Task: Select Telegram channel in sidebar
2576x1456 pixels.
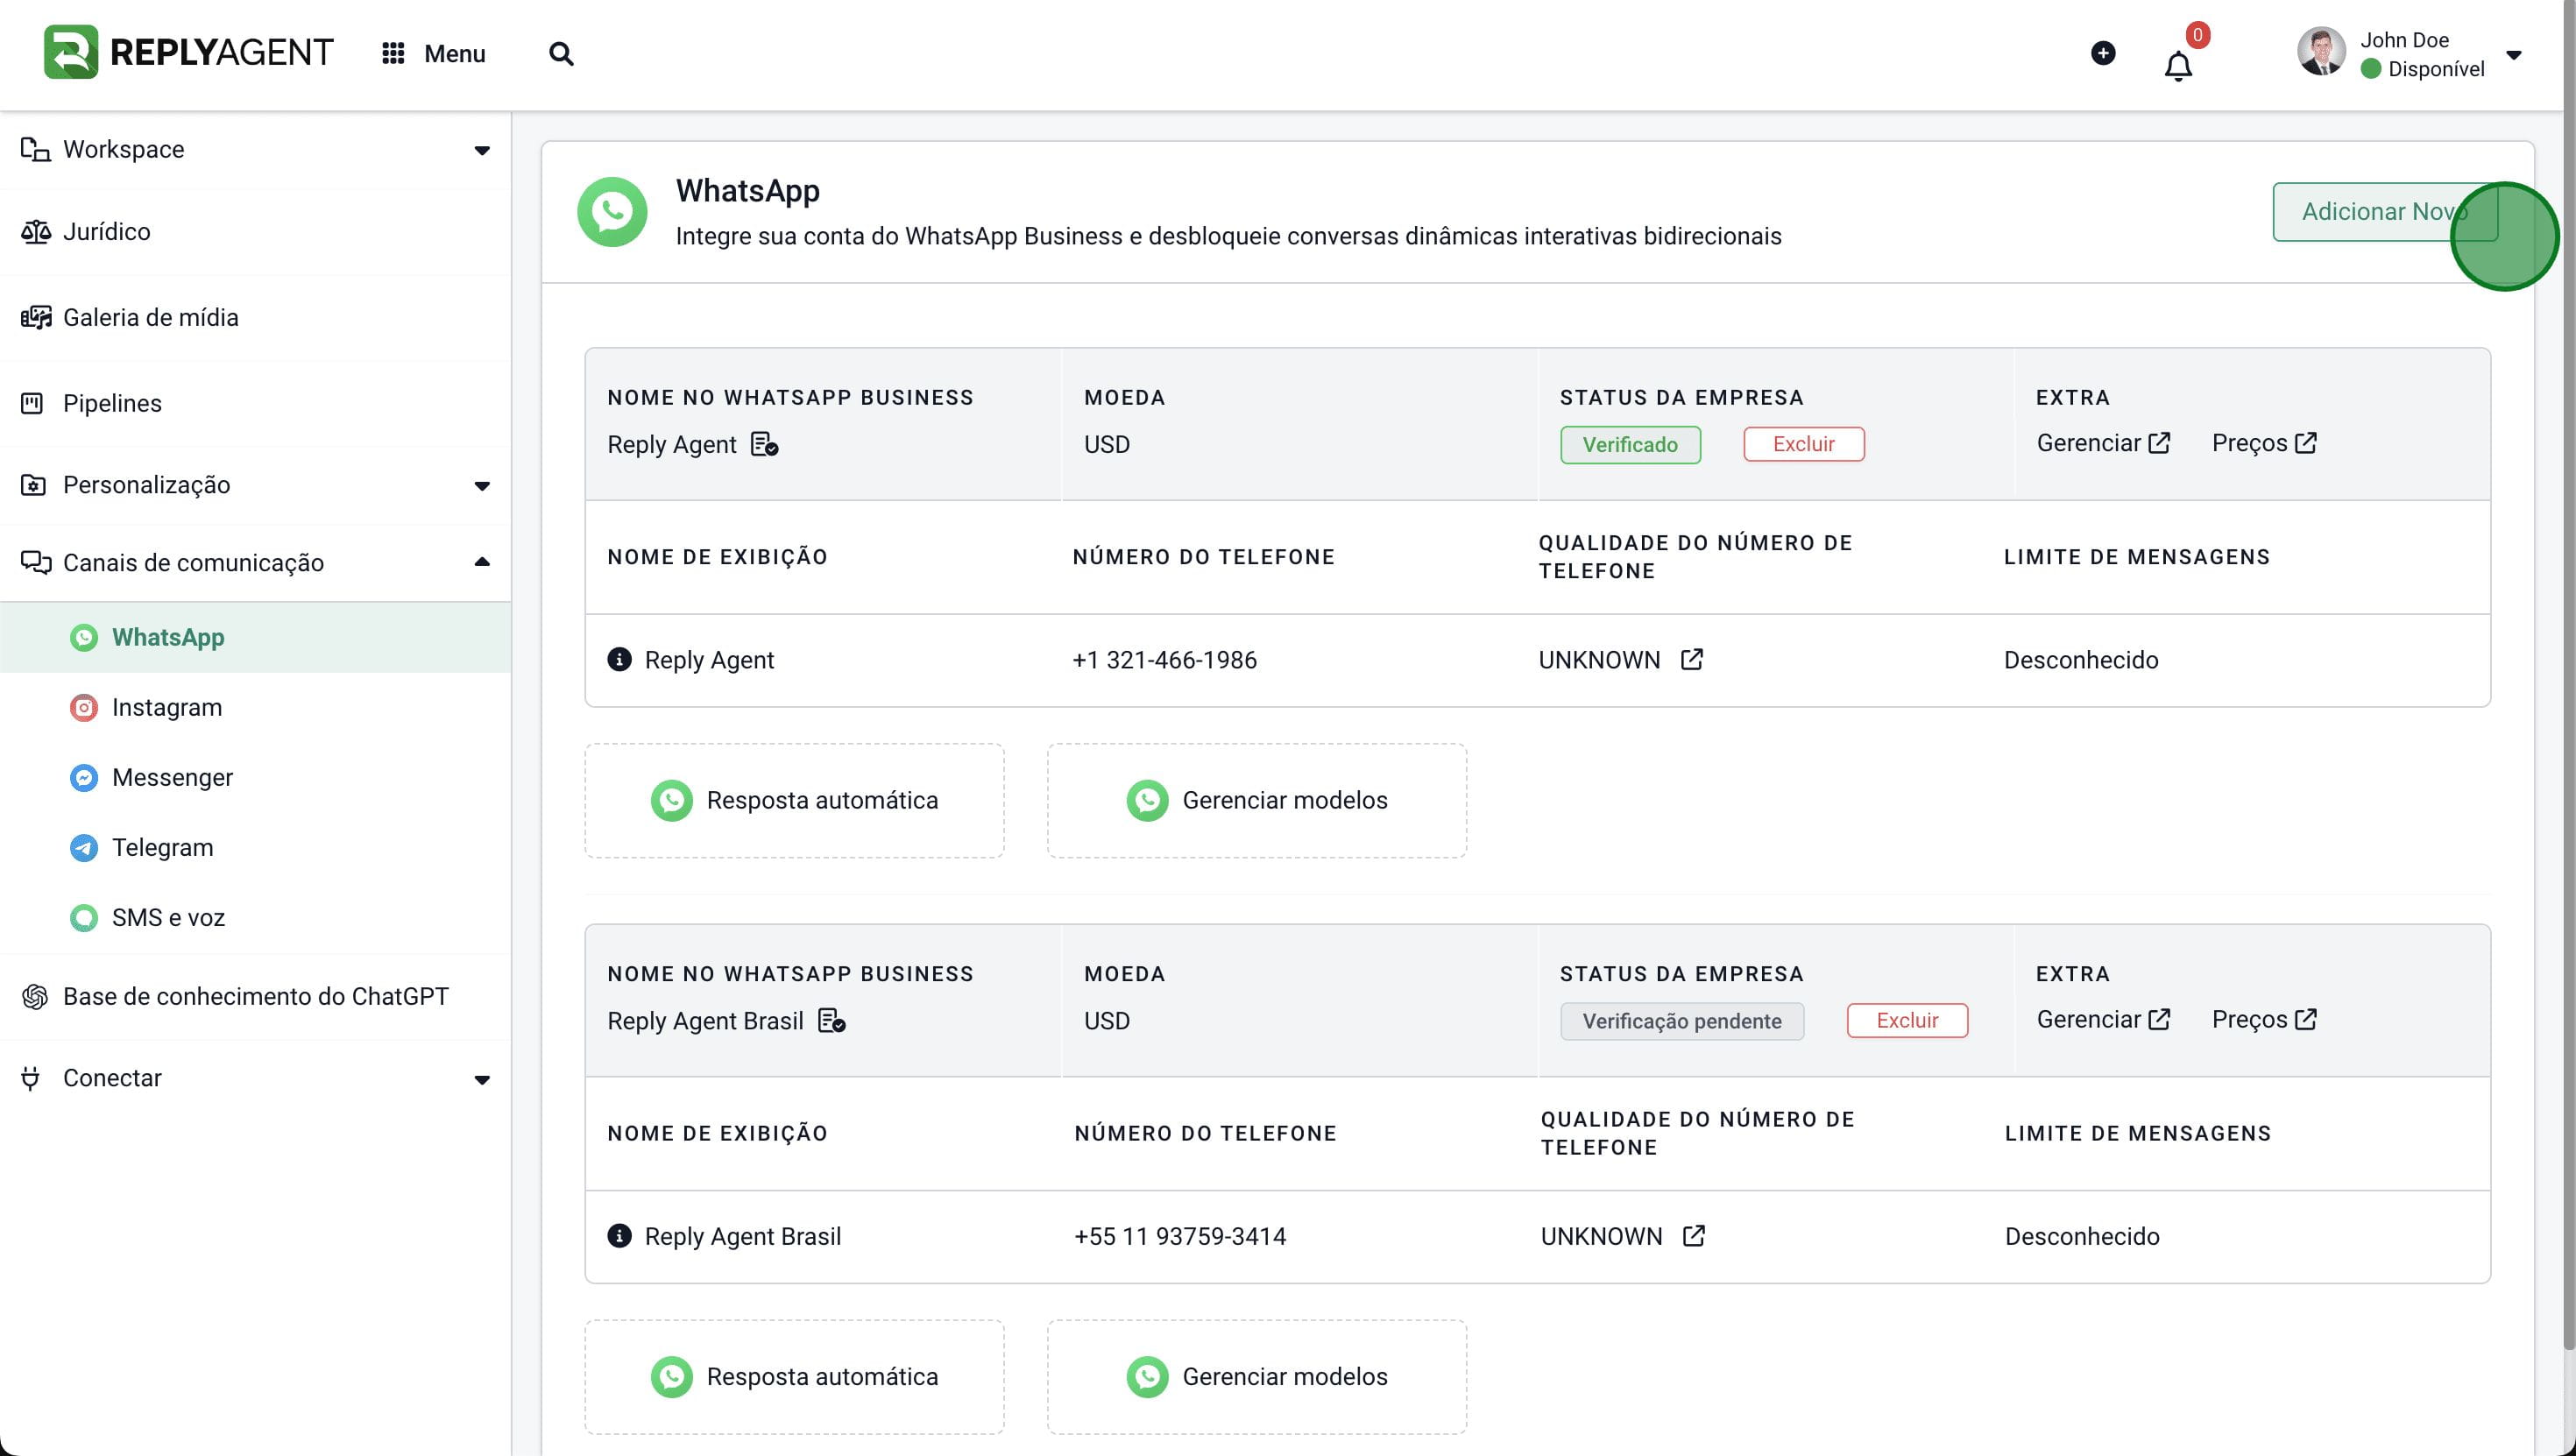Action: coord(256,847)
